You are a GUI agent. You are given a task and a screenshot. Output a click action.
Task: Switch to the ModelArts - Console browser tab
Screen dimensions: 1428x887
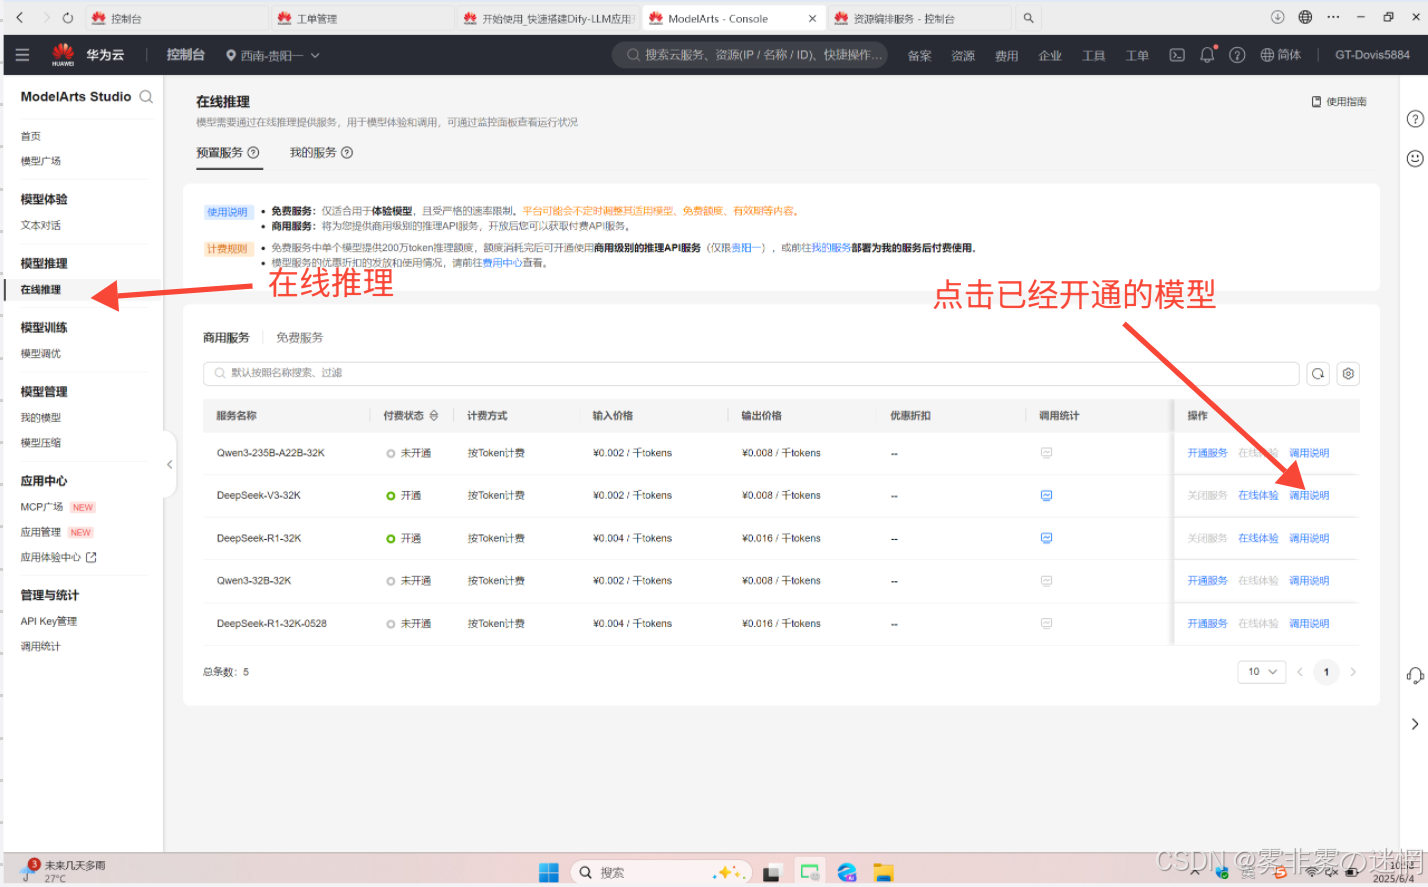733,18
